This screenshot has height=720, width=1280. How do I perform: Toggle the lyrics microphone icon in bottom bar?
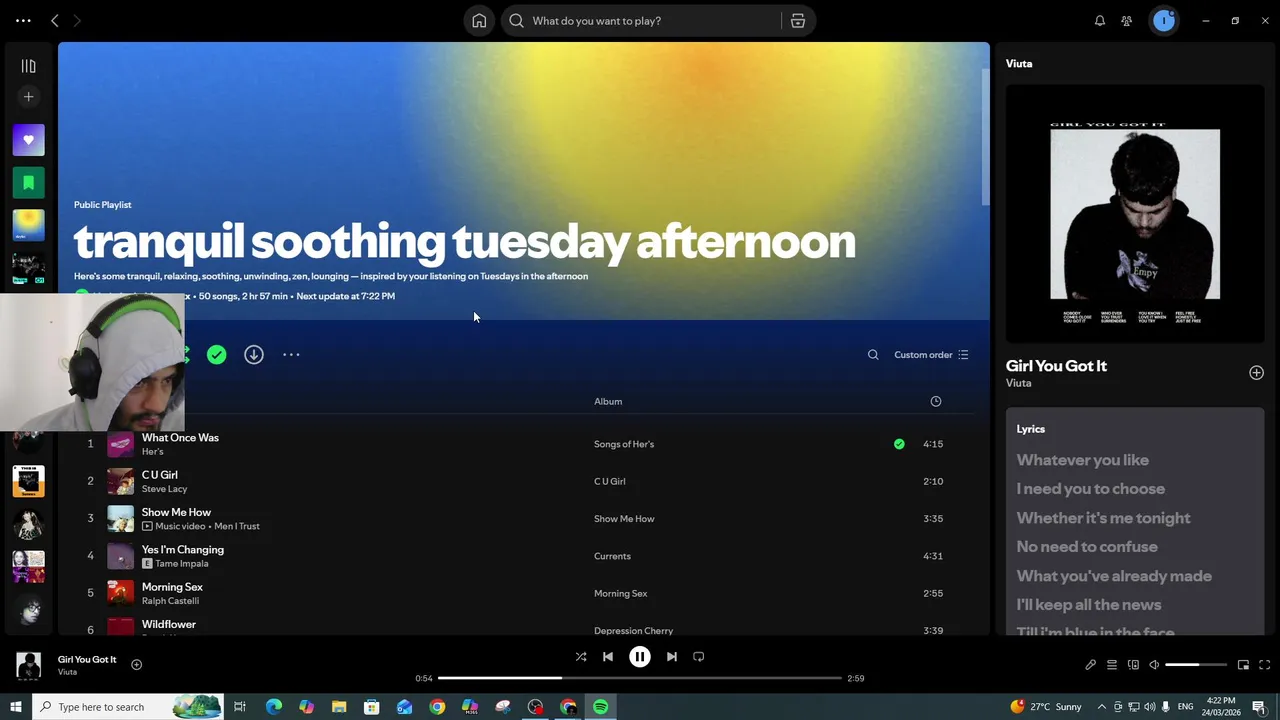pyautogui.click(x=1091, y=665)
